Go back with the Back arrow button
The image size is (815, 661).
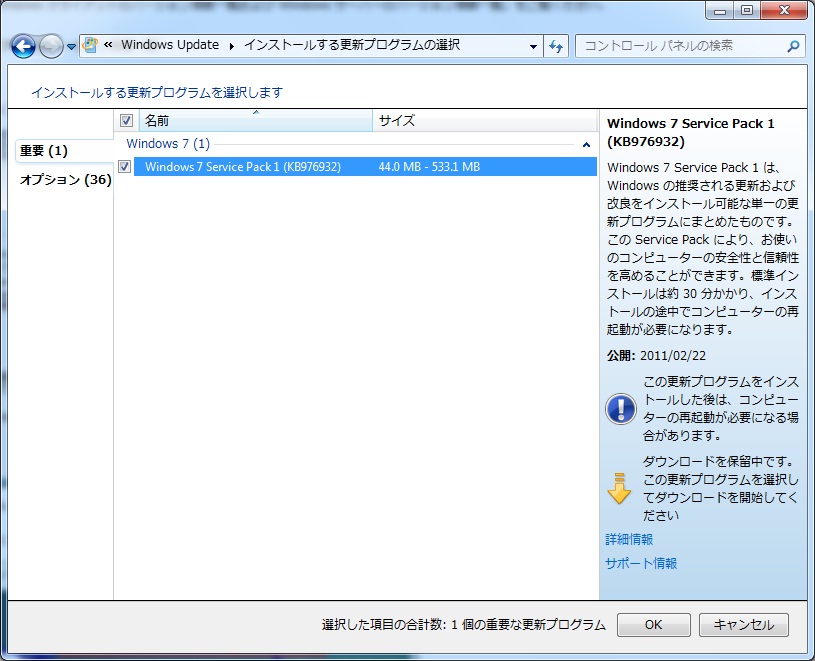tap(23, 47)
